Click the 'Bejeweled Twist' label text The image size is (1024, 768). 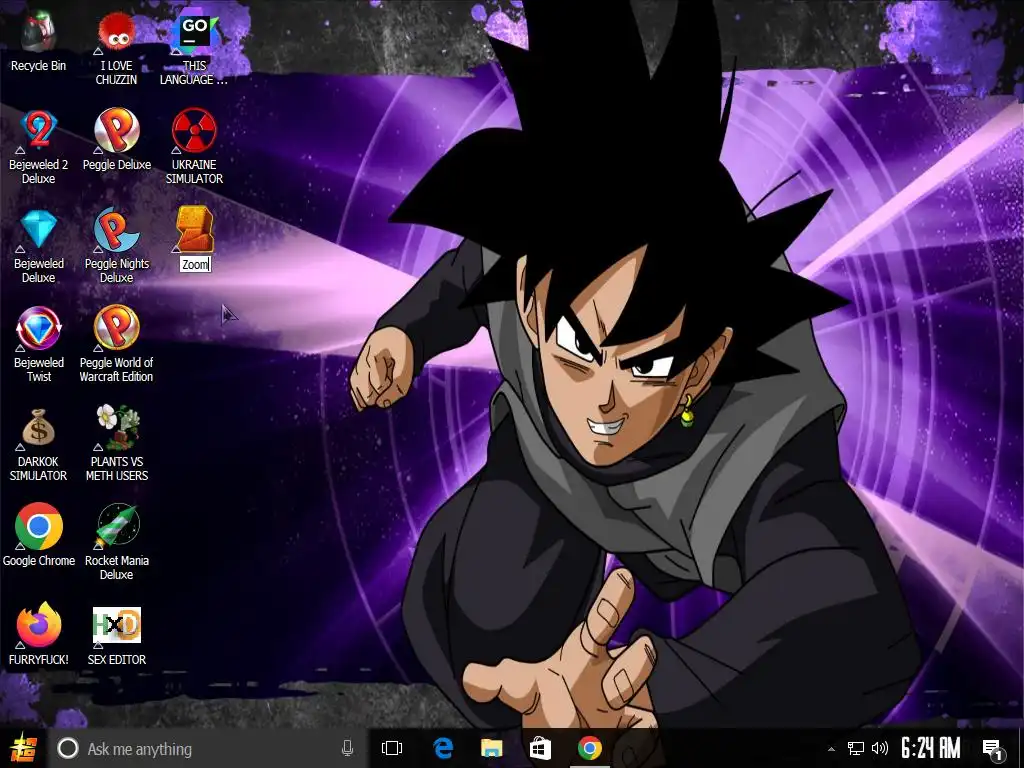pos(39,370)
